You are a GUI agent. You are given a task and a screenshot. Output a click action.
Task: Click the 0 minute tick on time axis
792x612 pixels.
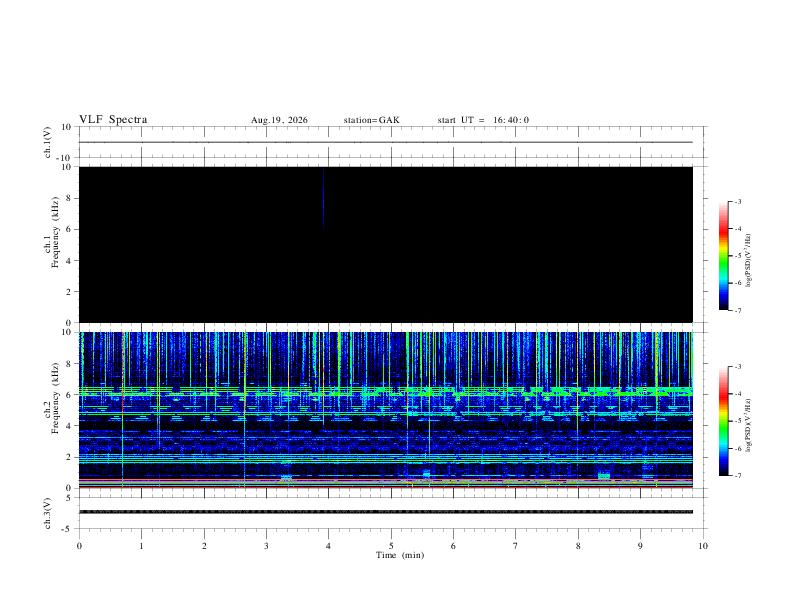79,546
